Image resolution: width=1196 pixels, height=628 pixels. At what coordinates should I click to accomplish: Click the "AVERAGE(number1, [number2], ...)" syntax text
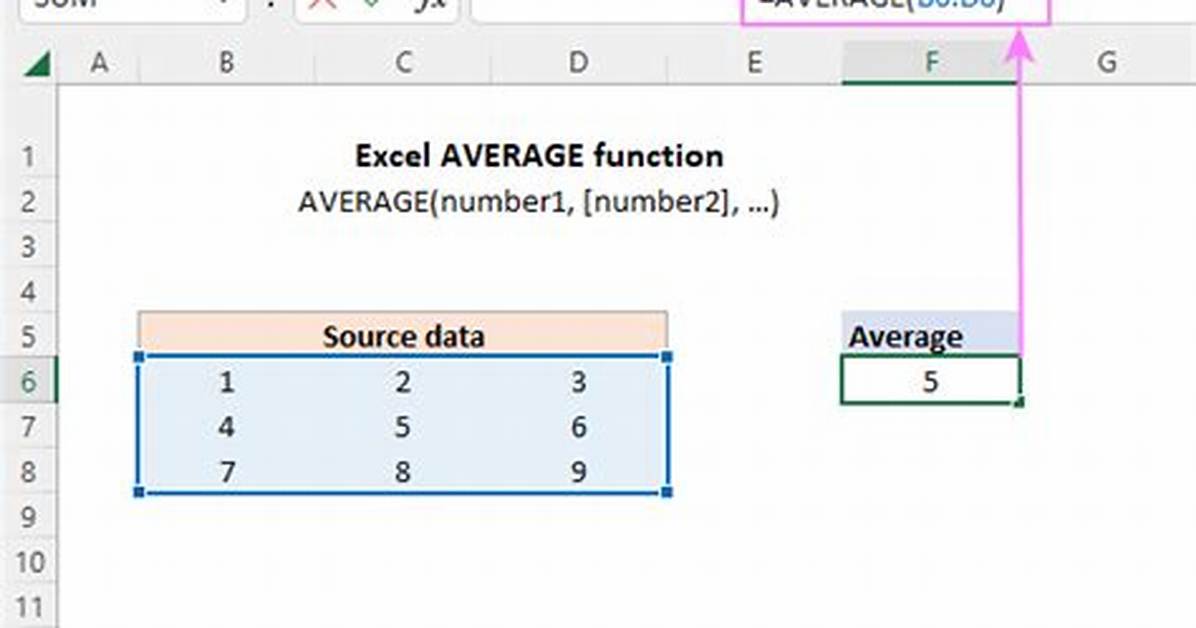539,202
